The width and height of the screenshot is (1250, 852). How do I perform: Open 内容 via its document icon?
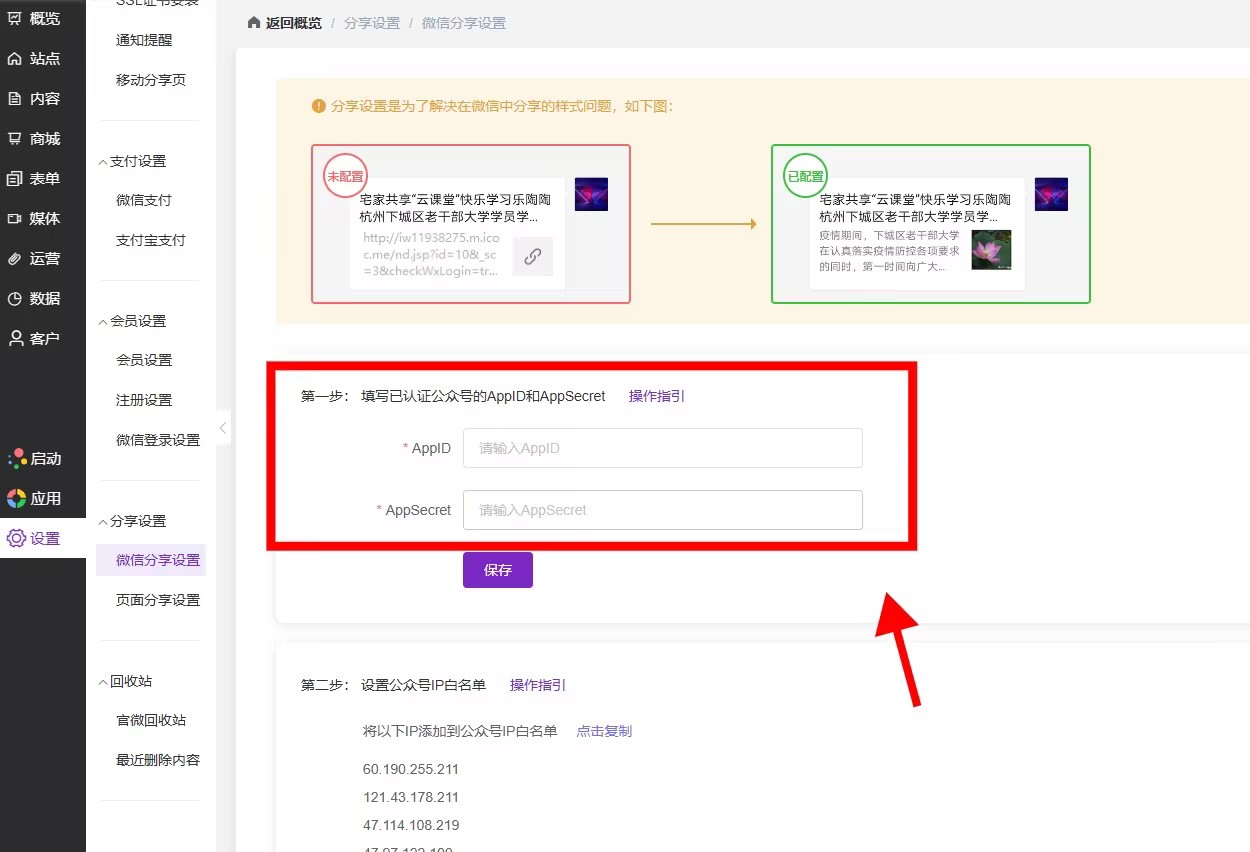point(15,99)
